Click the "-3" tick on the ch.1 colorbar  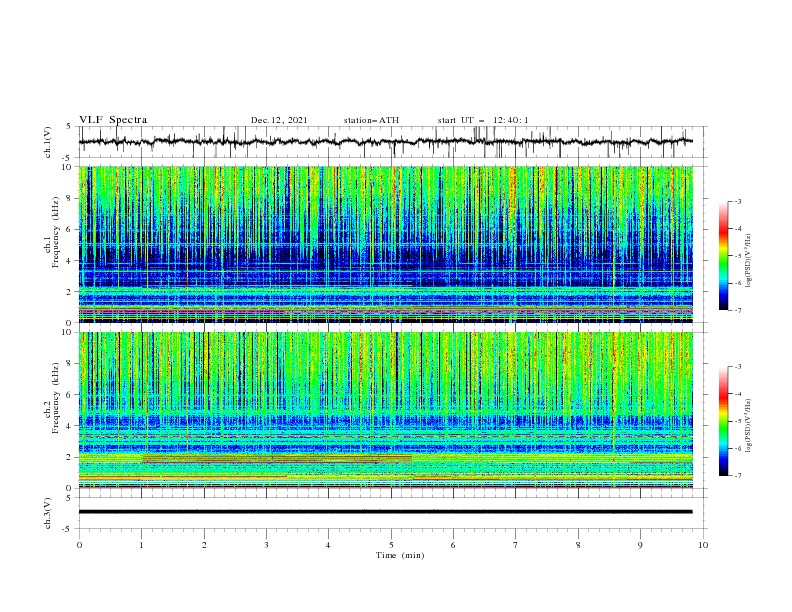point(738,201)
